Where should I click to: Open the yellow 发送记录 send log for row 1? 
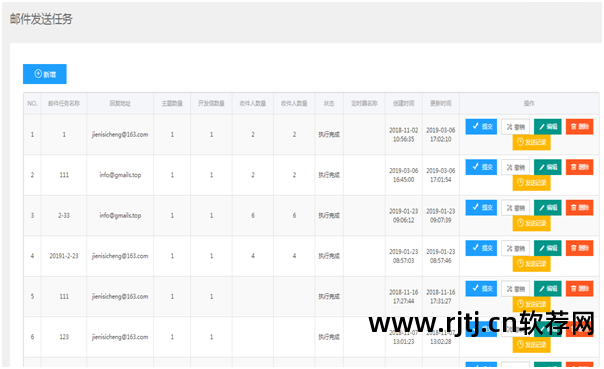point(532,142)
